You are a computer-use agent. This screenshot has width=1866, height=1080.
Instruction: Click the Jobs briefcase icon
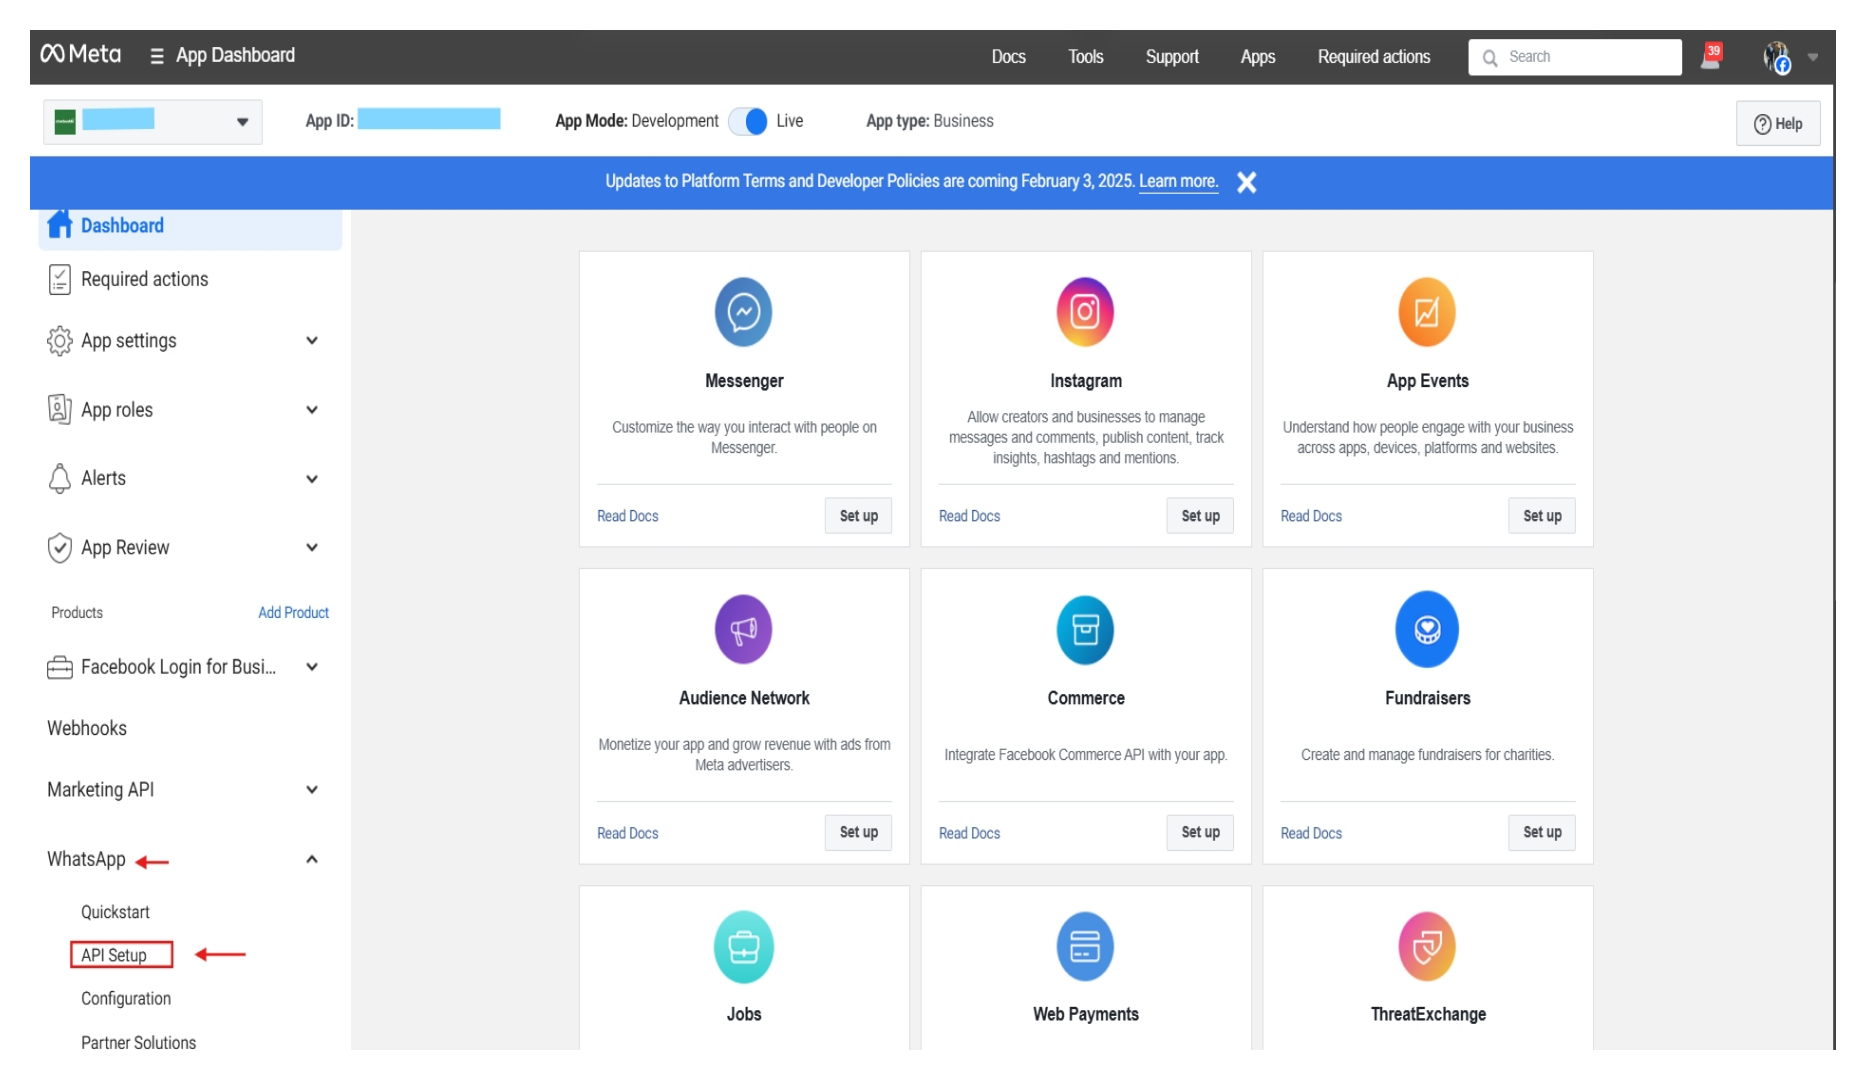pyautogui.click(x=743, y=946)
